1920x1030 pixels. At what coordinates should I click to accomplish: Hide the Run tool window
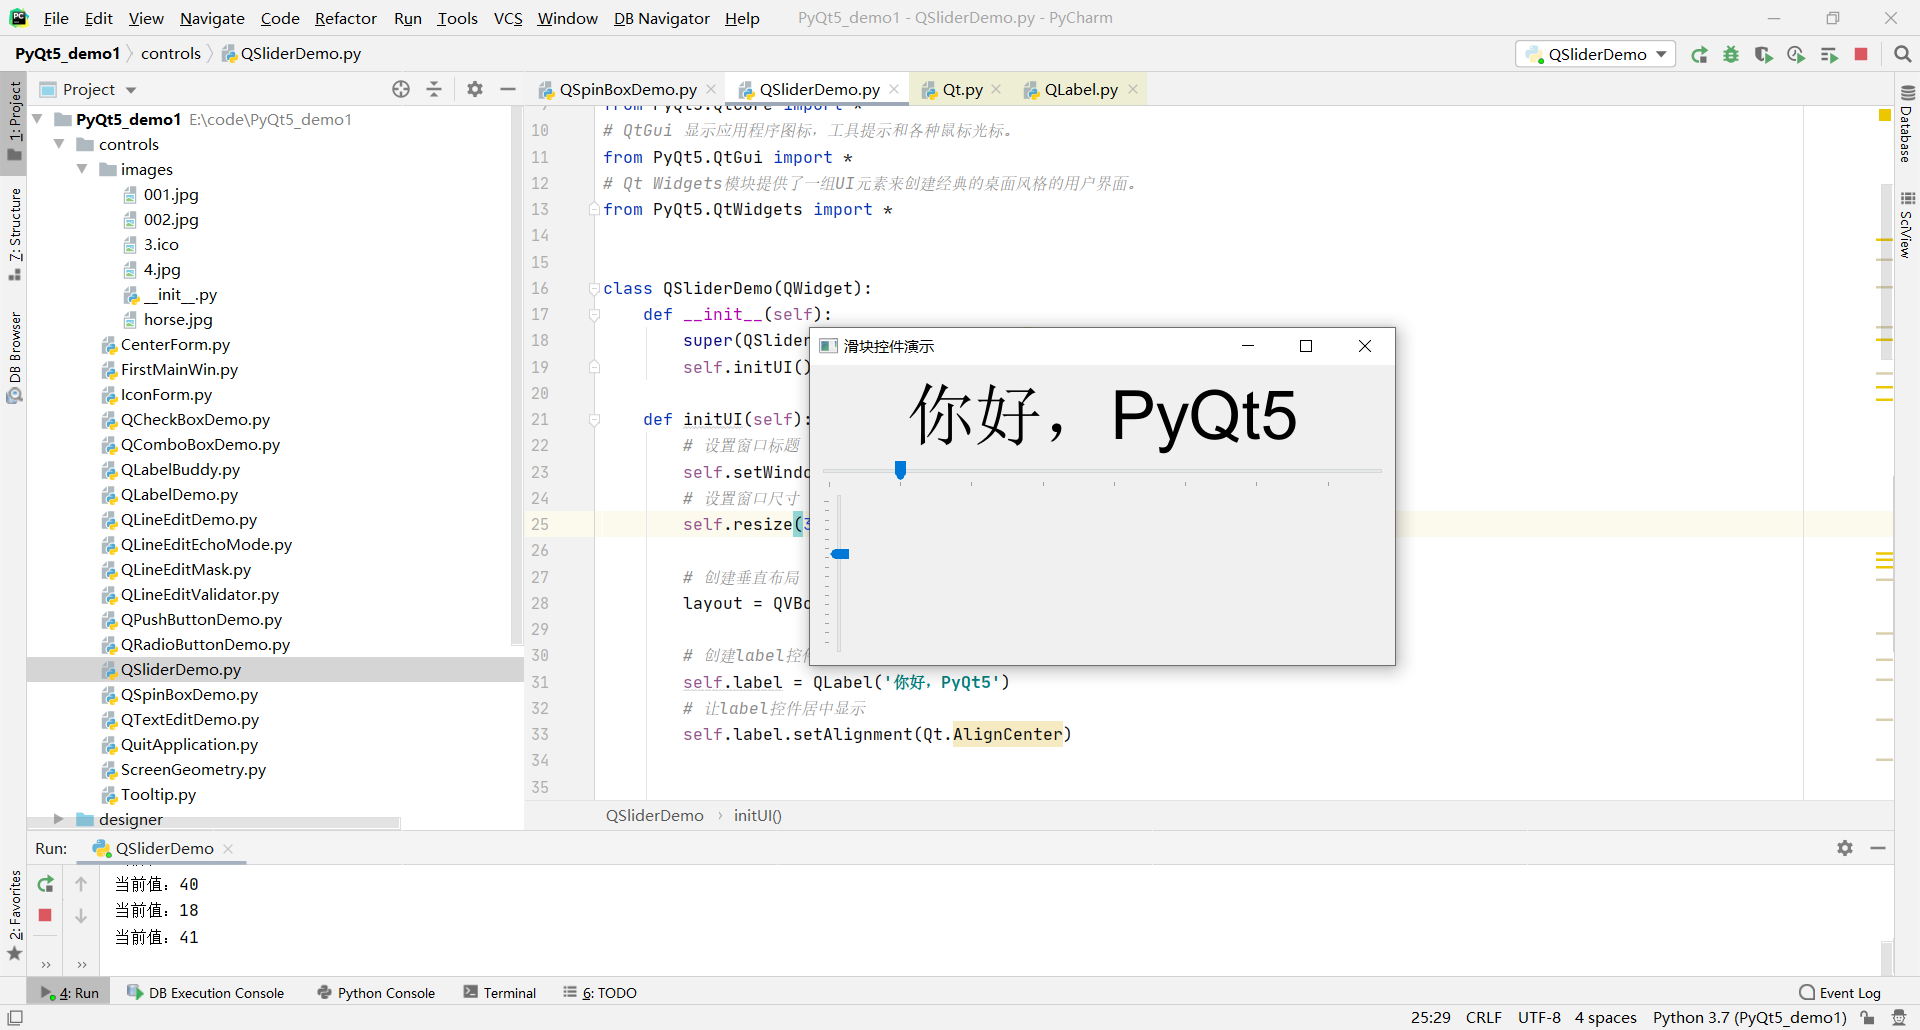[x=1878, y=848]
